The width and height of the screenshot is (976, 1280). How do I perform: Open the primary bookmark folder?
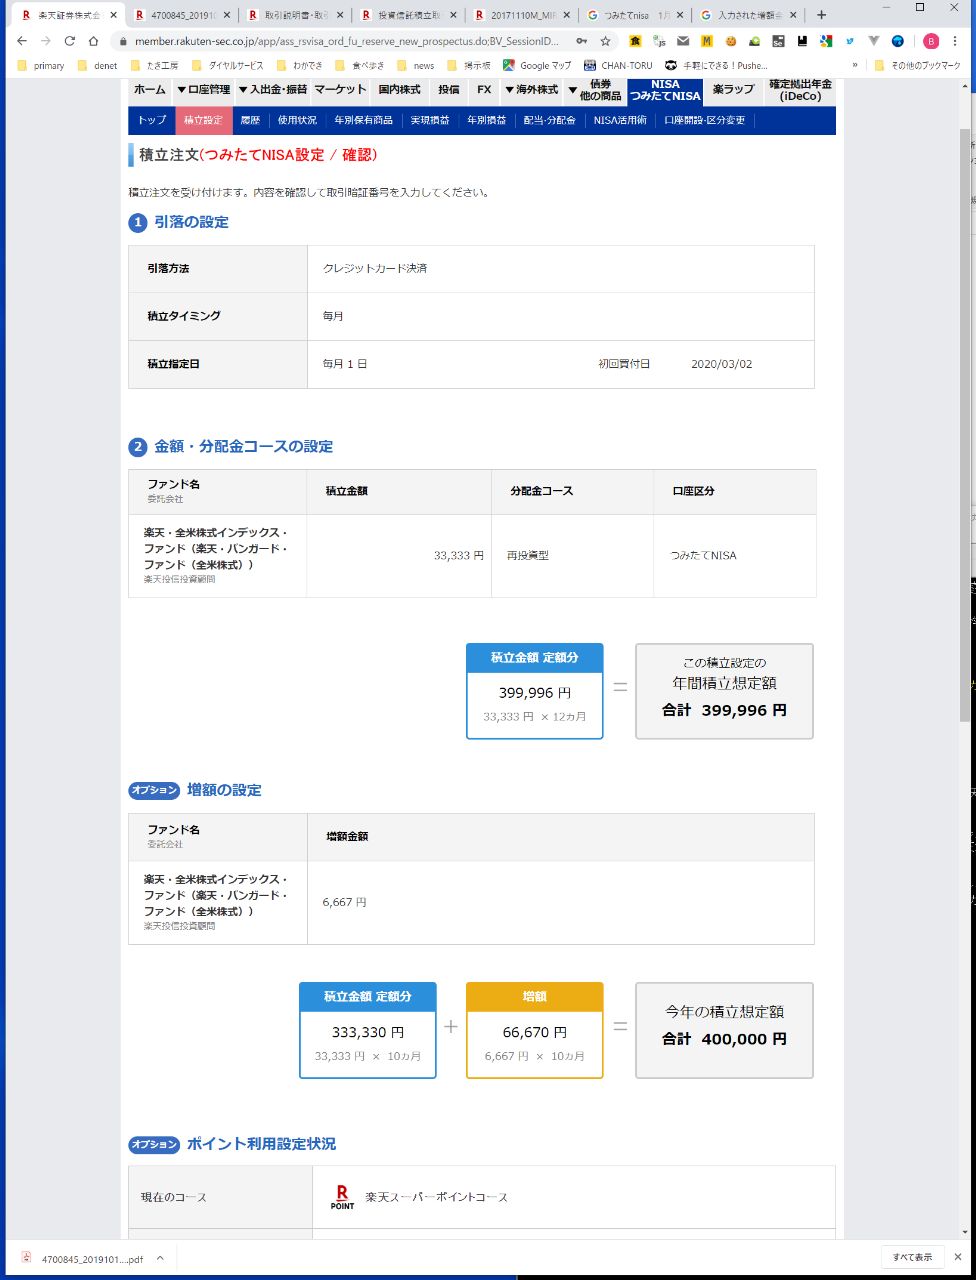(42, 65)
